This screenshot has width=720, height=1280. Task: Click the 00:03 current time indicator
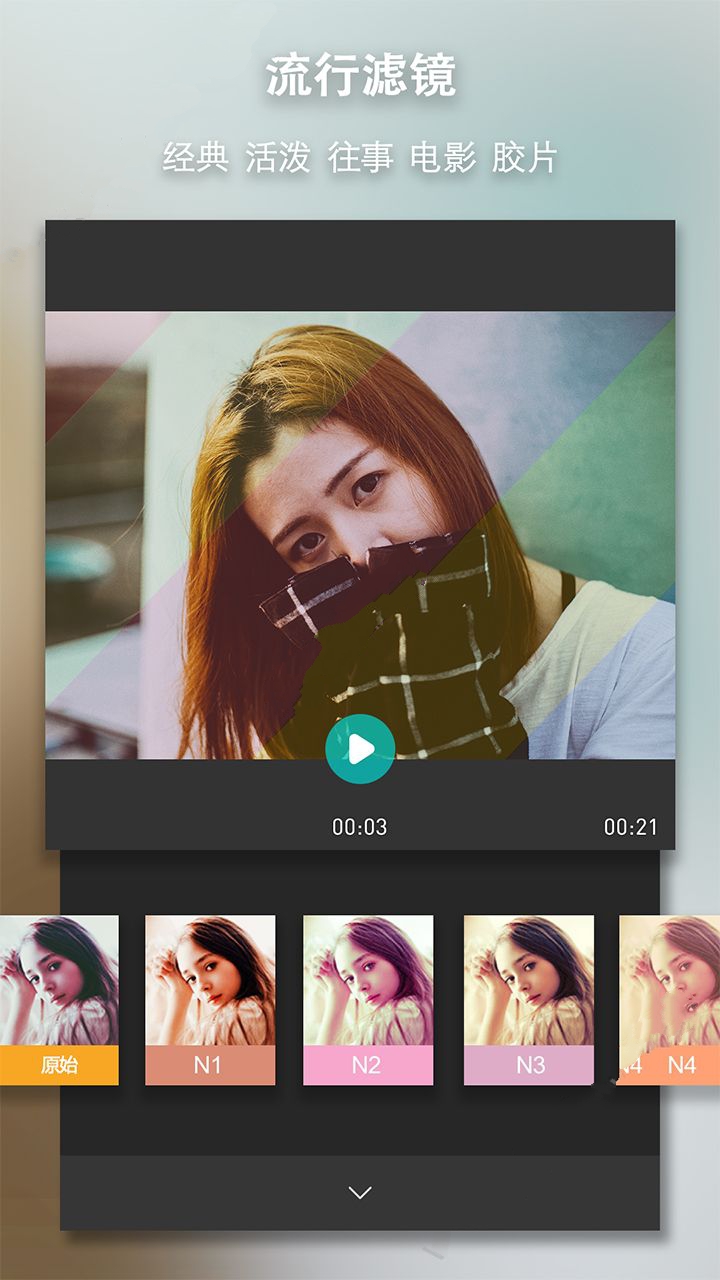360,827
